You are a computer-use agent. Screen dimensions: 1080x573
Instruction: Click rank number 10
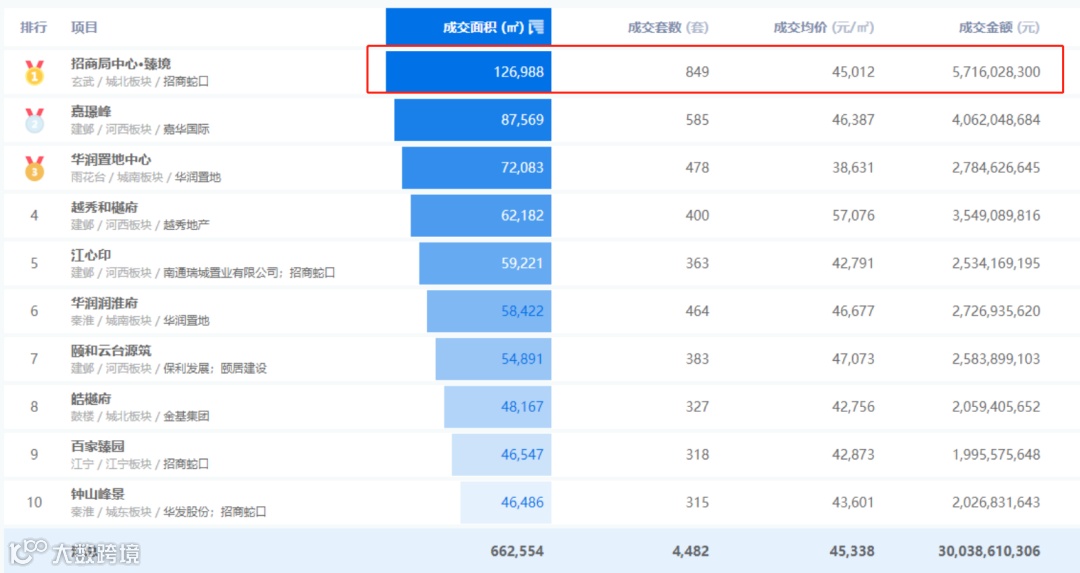tap(34, 503)
